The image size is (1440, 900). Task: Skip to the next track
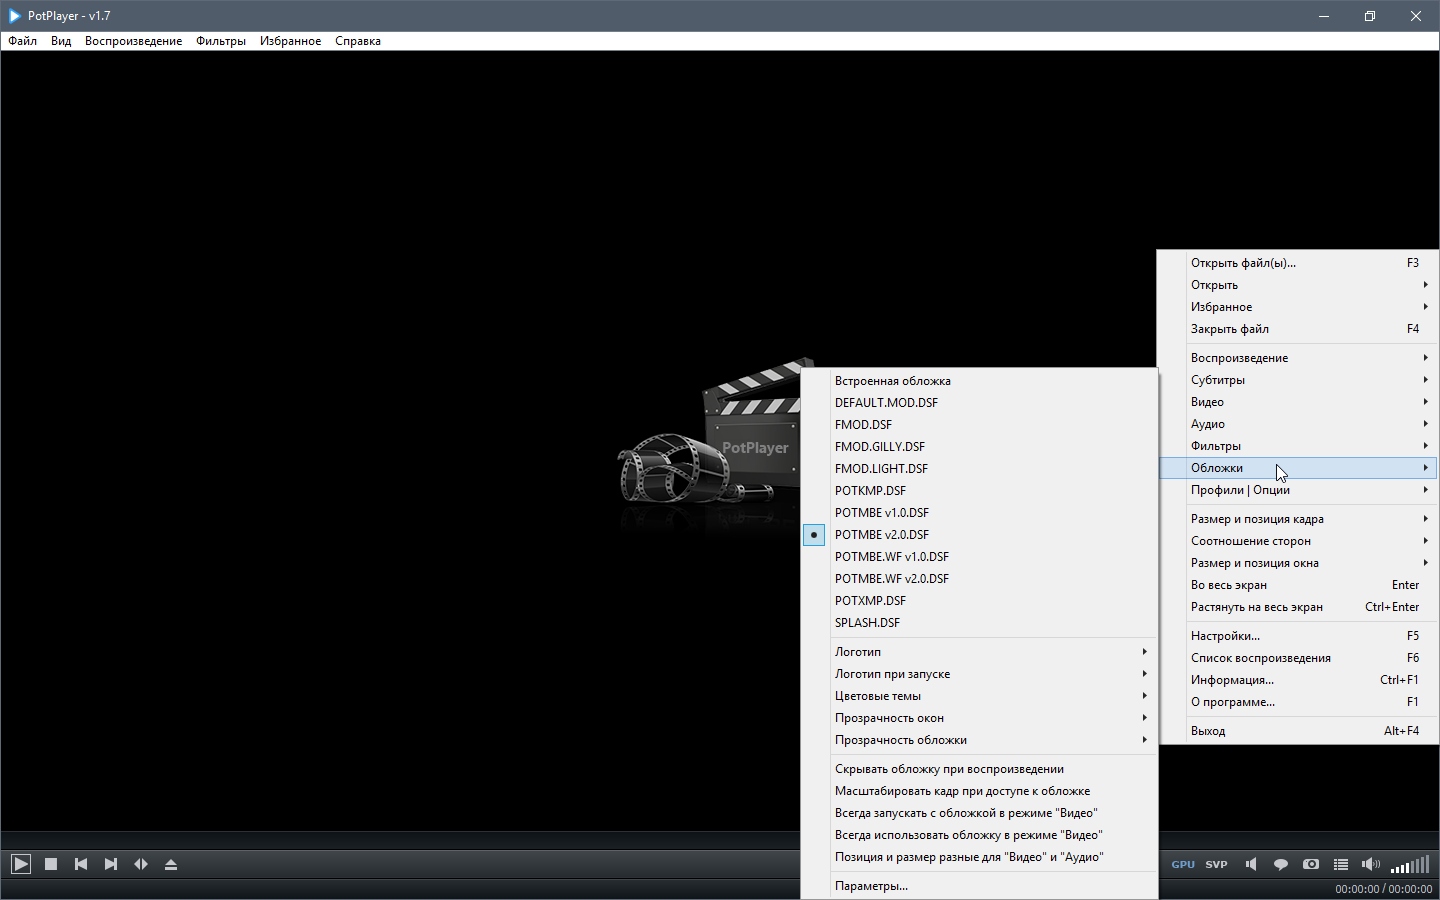(111, 864)
